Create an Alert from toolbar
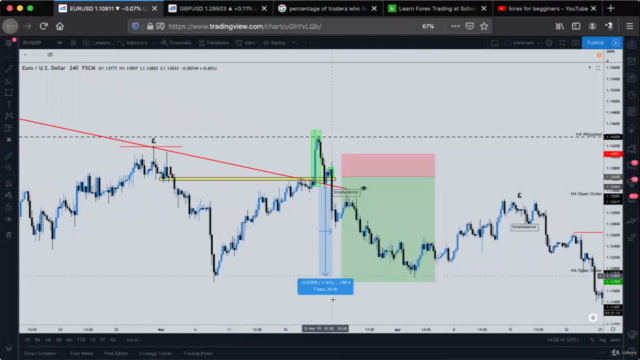Screen dimensions: 640x360 [246, 43]
